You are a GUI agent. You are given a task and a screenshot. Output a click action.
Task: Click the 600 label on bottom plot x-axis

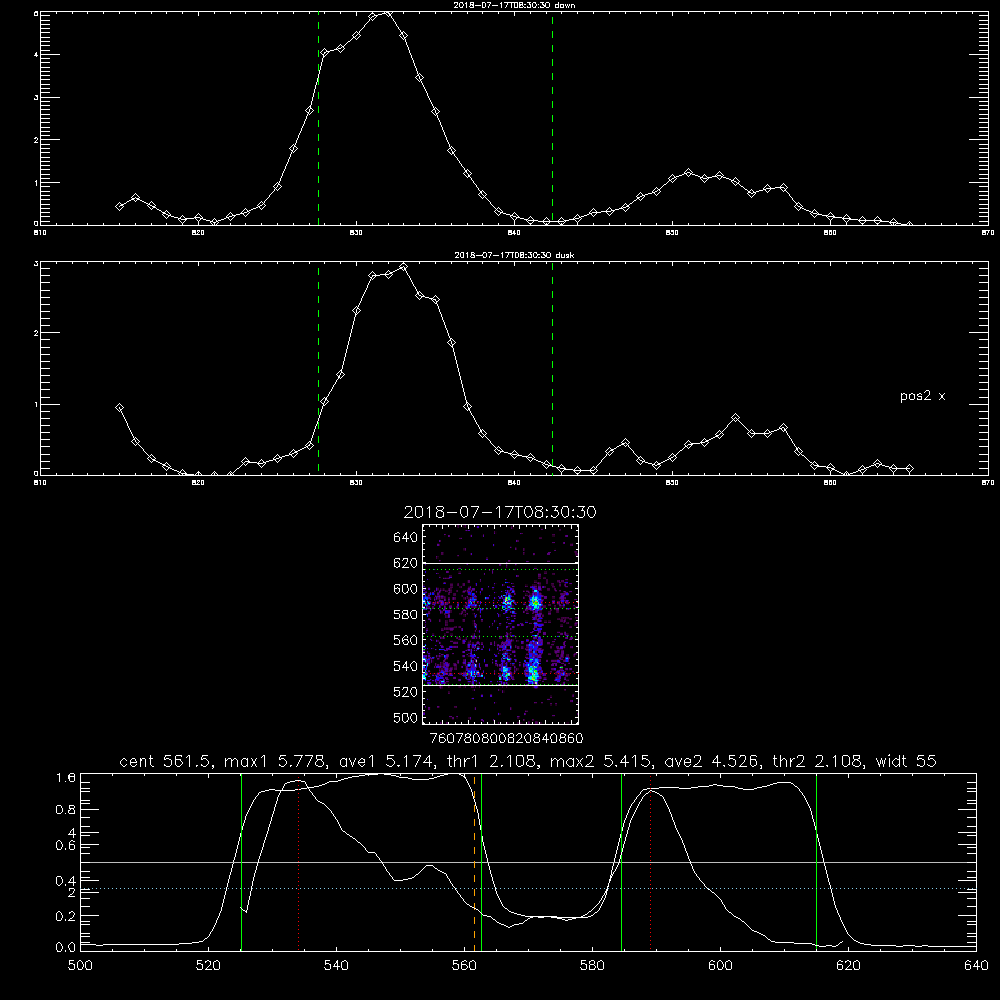pyautogui.click(x=720, y=966)
